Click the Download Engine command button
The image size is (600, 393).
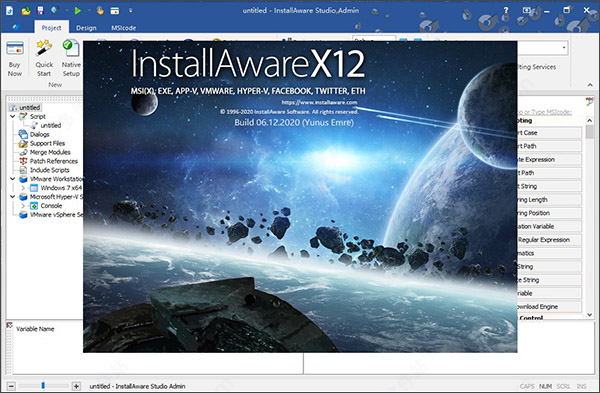(549, 307)
